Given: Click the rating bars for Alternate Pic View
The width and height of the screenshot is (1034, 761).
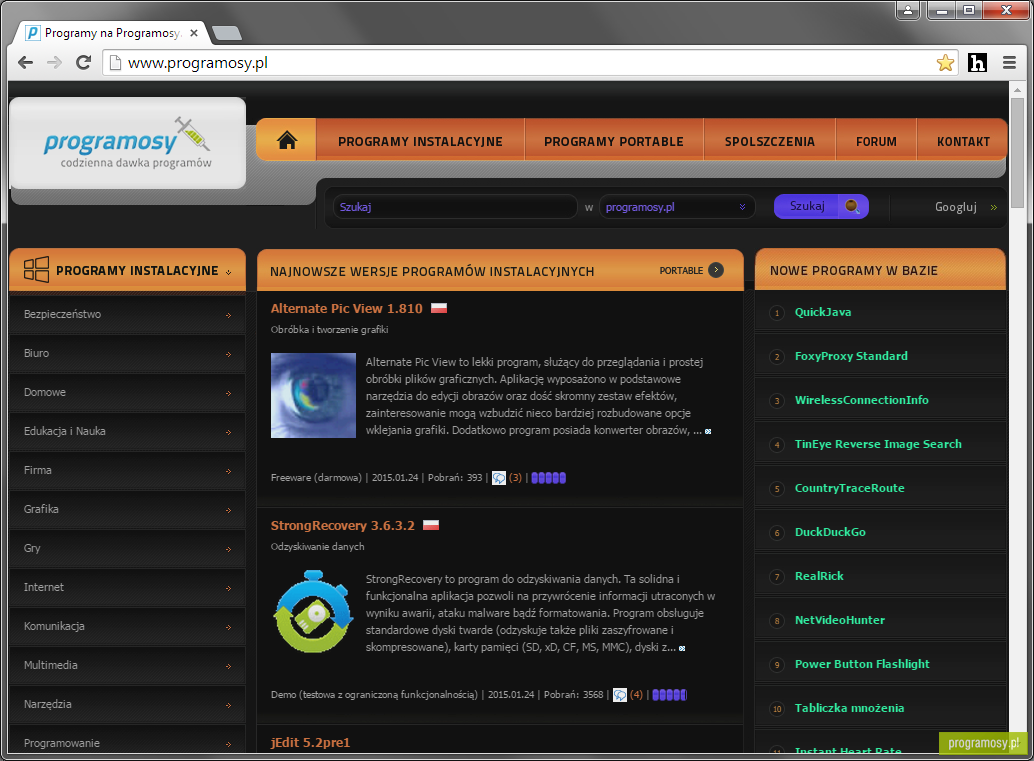Looking at the screenshot, I should pyautogui.click(x=549, y=478).
